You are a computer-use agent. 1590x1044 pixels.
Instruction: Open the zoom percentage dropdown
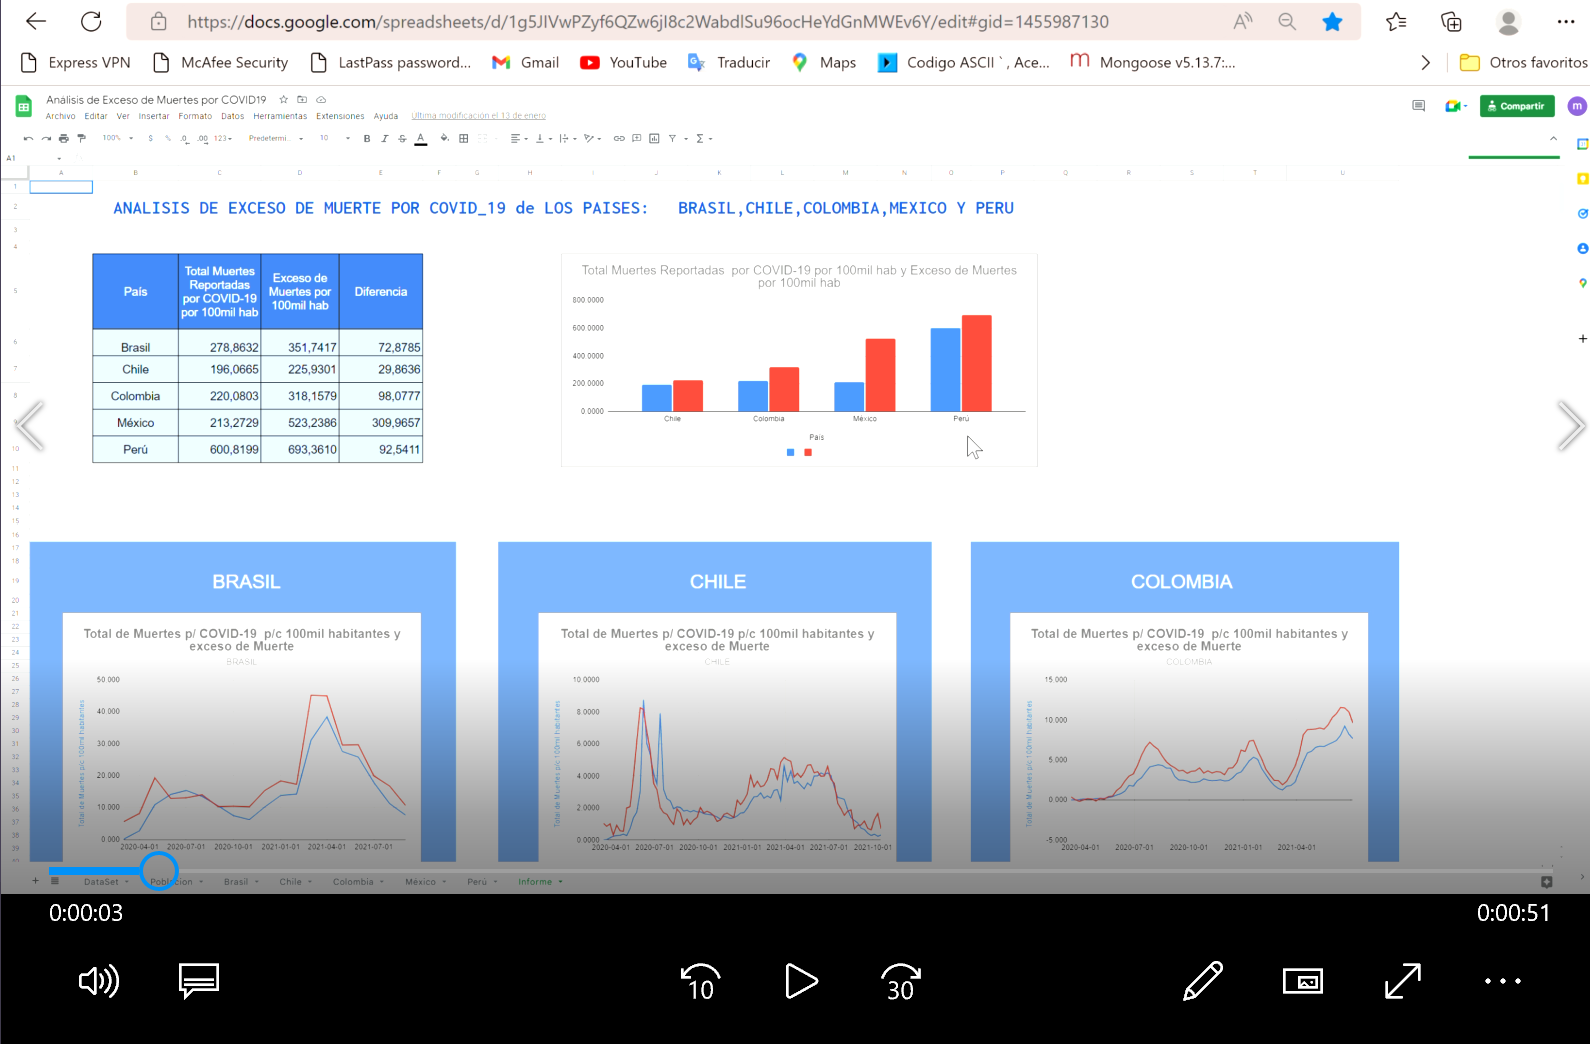pyautogui.click(x=117, y=138)
